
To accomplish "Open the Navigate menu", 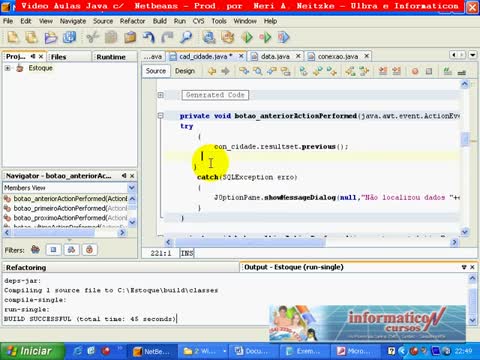I will (73, 21).
